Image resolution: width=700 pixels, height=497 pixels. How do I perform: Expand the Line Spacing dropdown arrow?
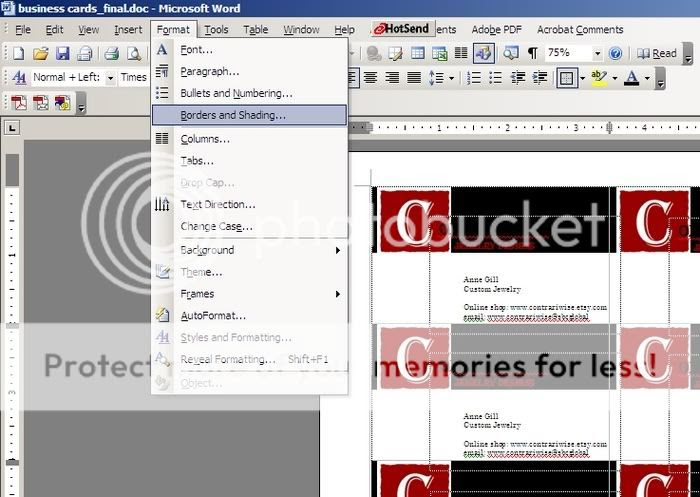(x=451, y=78)
